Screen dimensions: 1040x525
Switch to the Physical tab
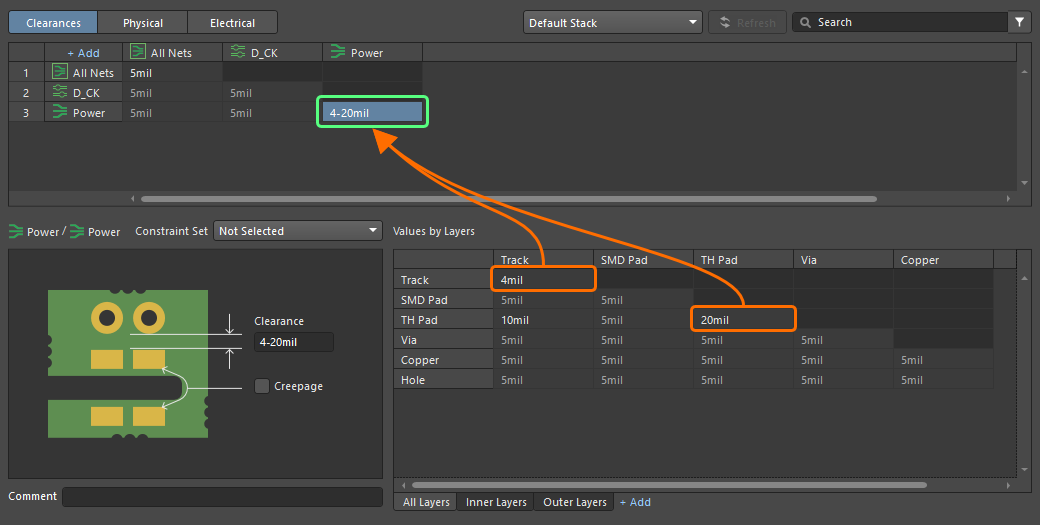pyautogui.click(x=143, y=22)
